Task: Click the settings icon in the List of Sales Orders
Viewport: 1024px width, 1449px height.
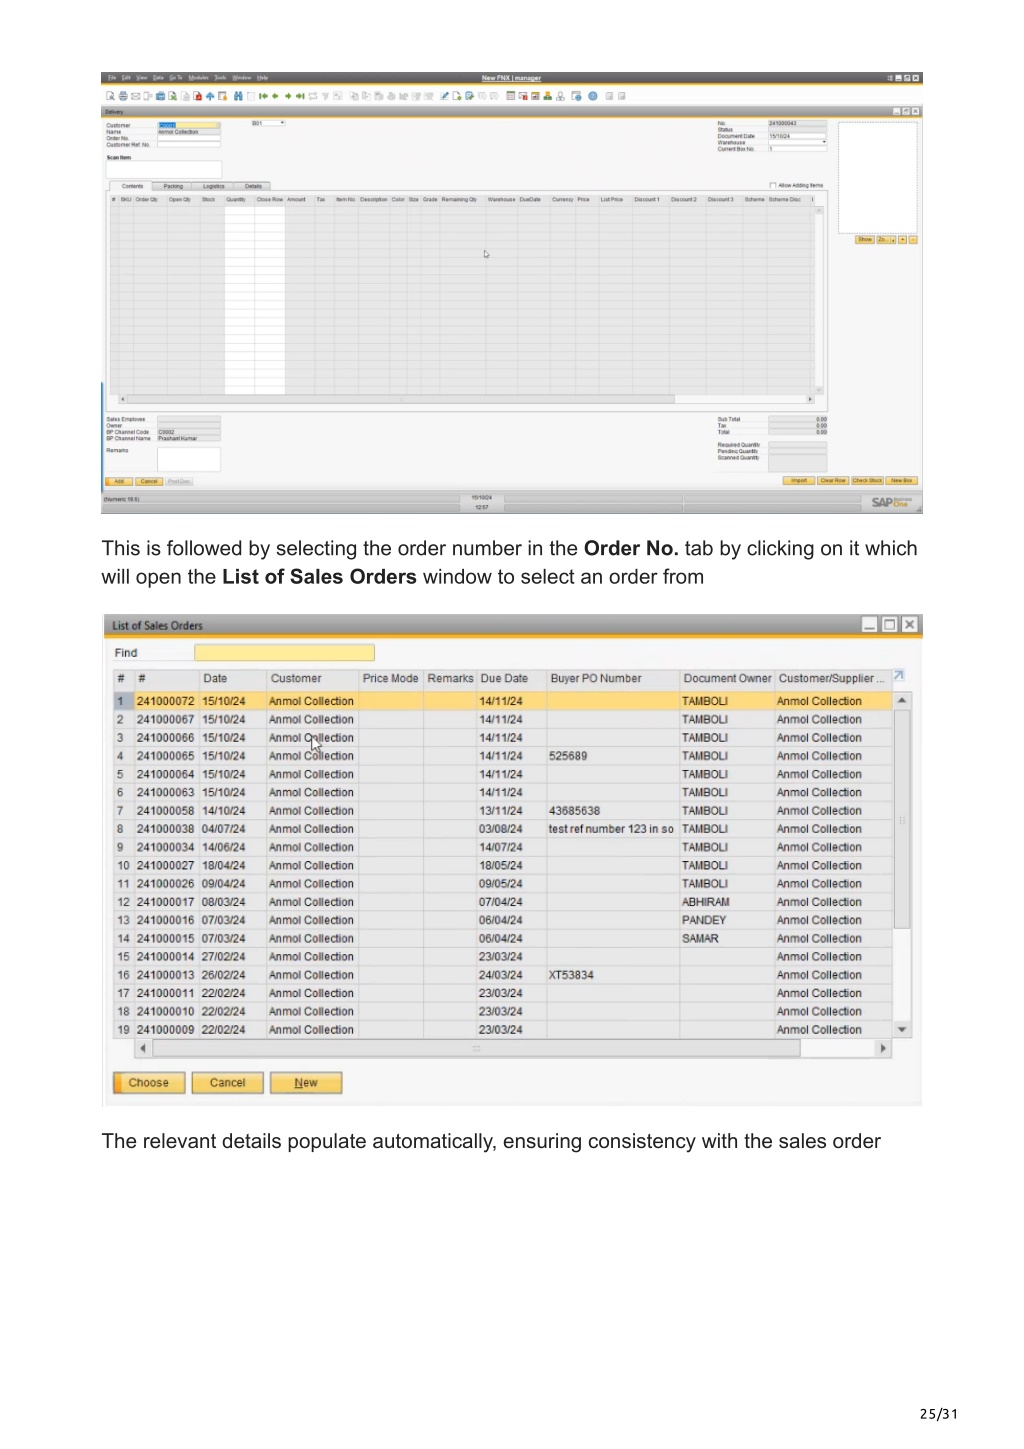Action: tap(899, 676)
